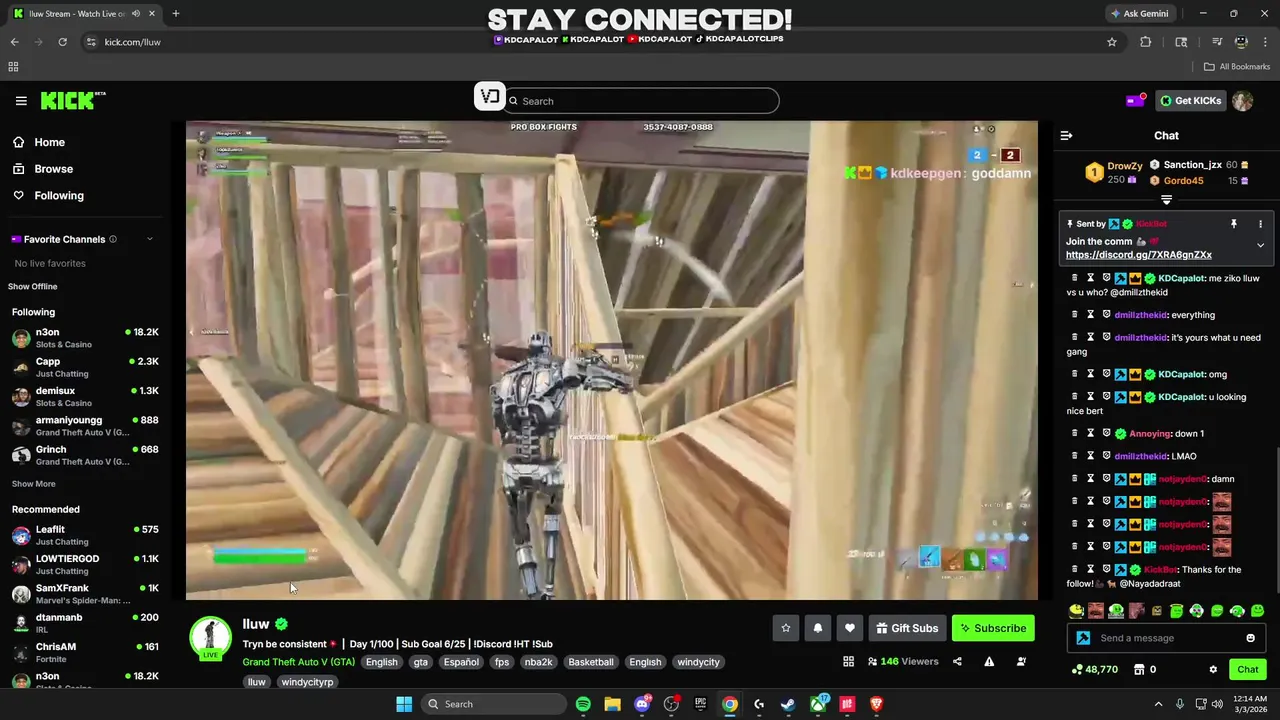Click the theatre layout grid icon

848,661
